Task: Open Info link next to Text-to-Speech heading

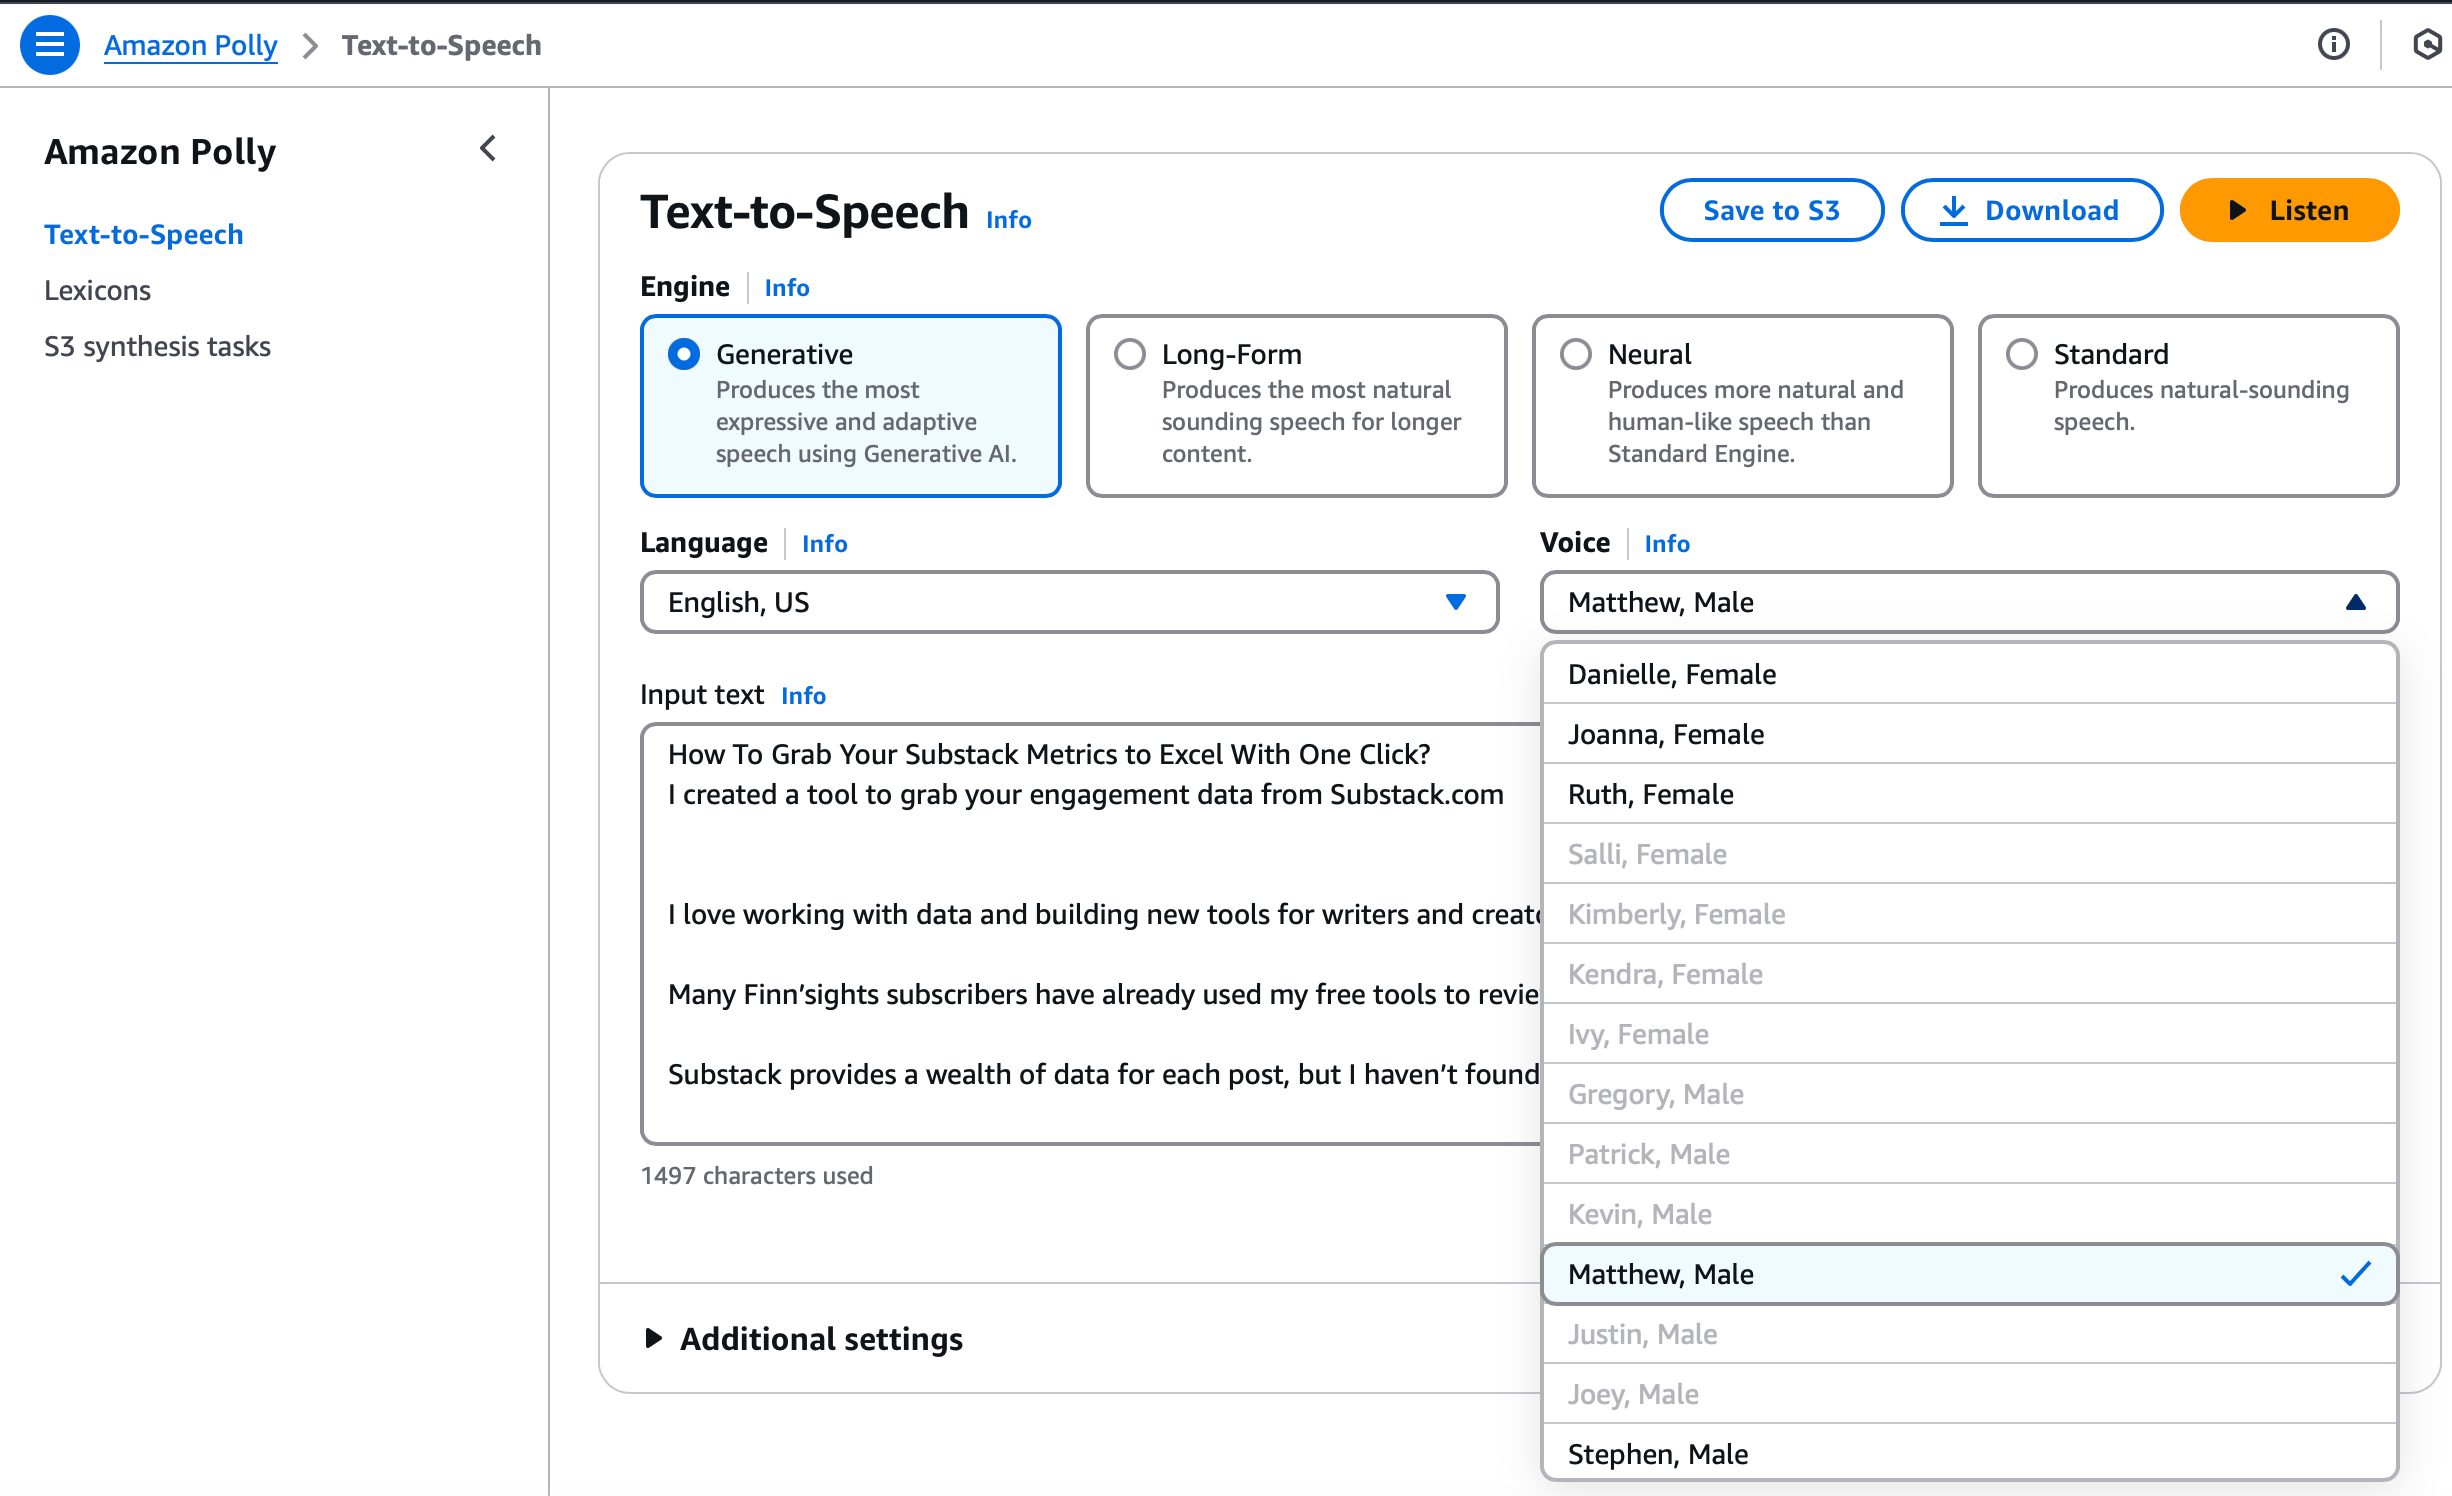Action: [1008, 219]
